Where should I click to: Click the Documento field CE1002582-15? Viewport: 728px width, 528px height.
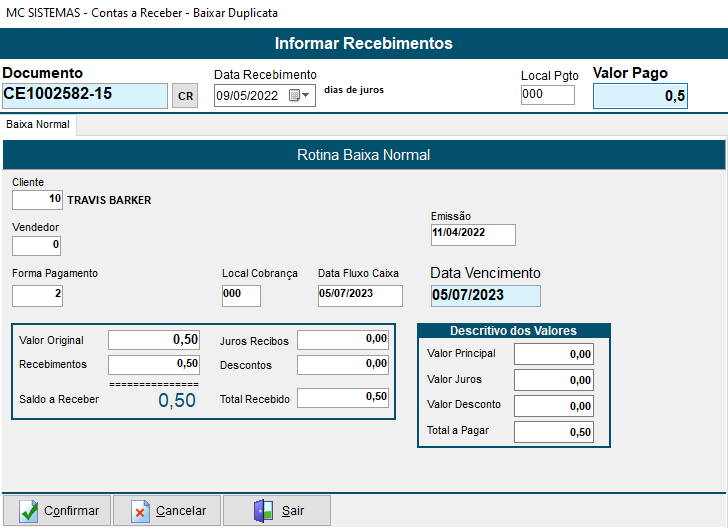[x=85, y=95]
